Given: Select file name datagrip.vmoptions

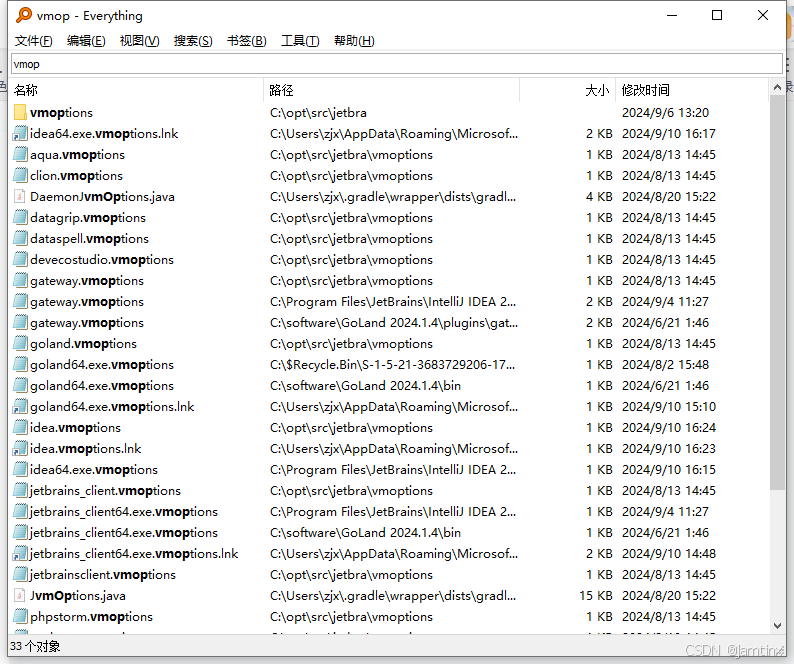Looking at the screenshot, I should 88,218.
